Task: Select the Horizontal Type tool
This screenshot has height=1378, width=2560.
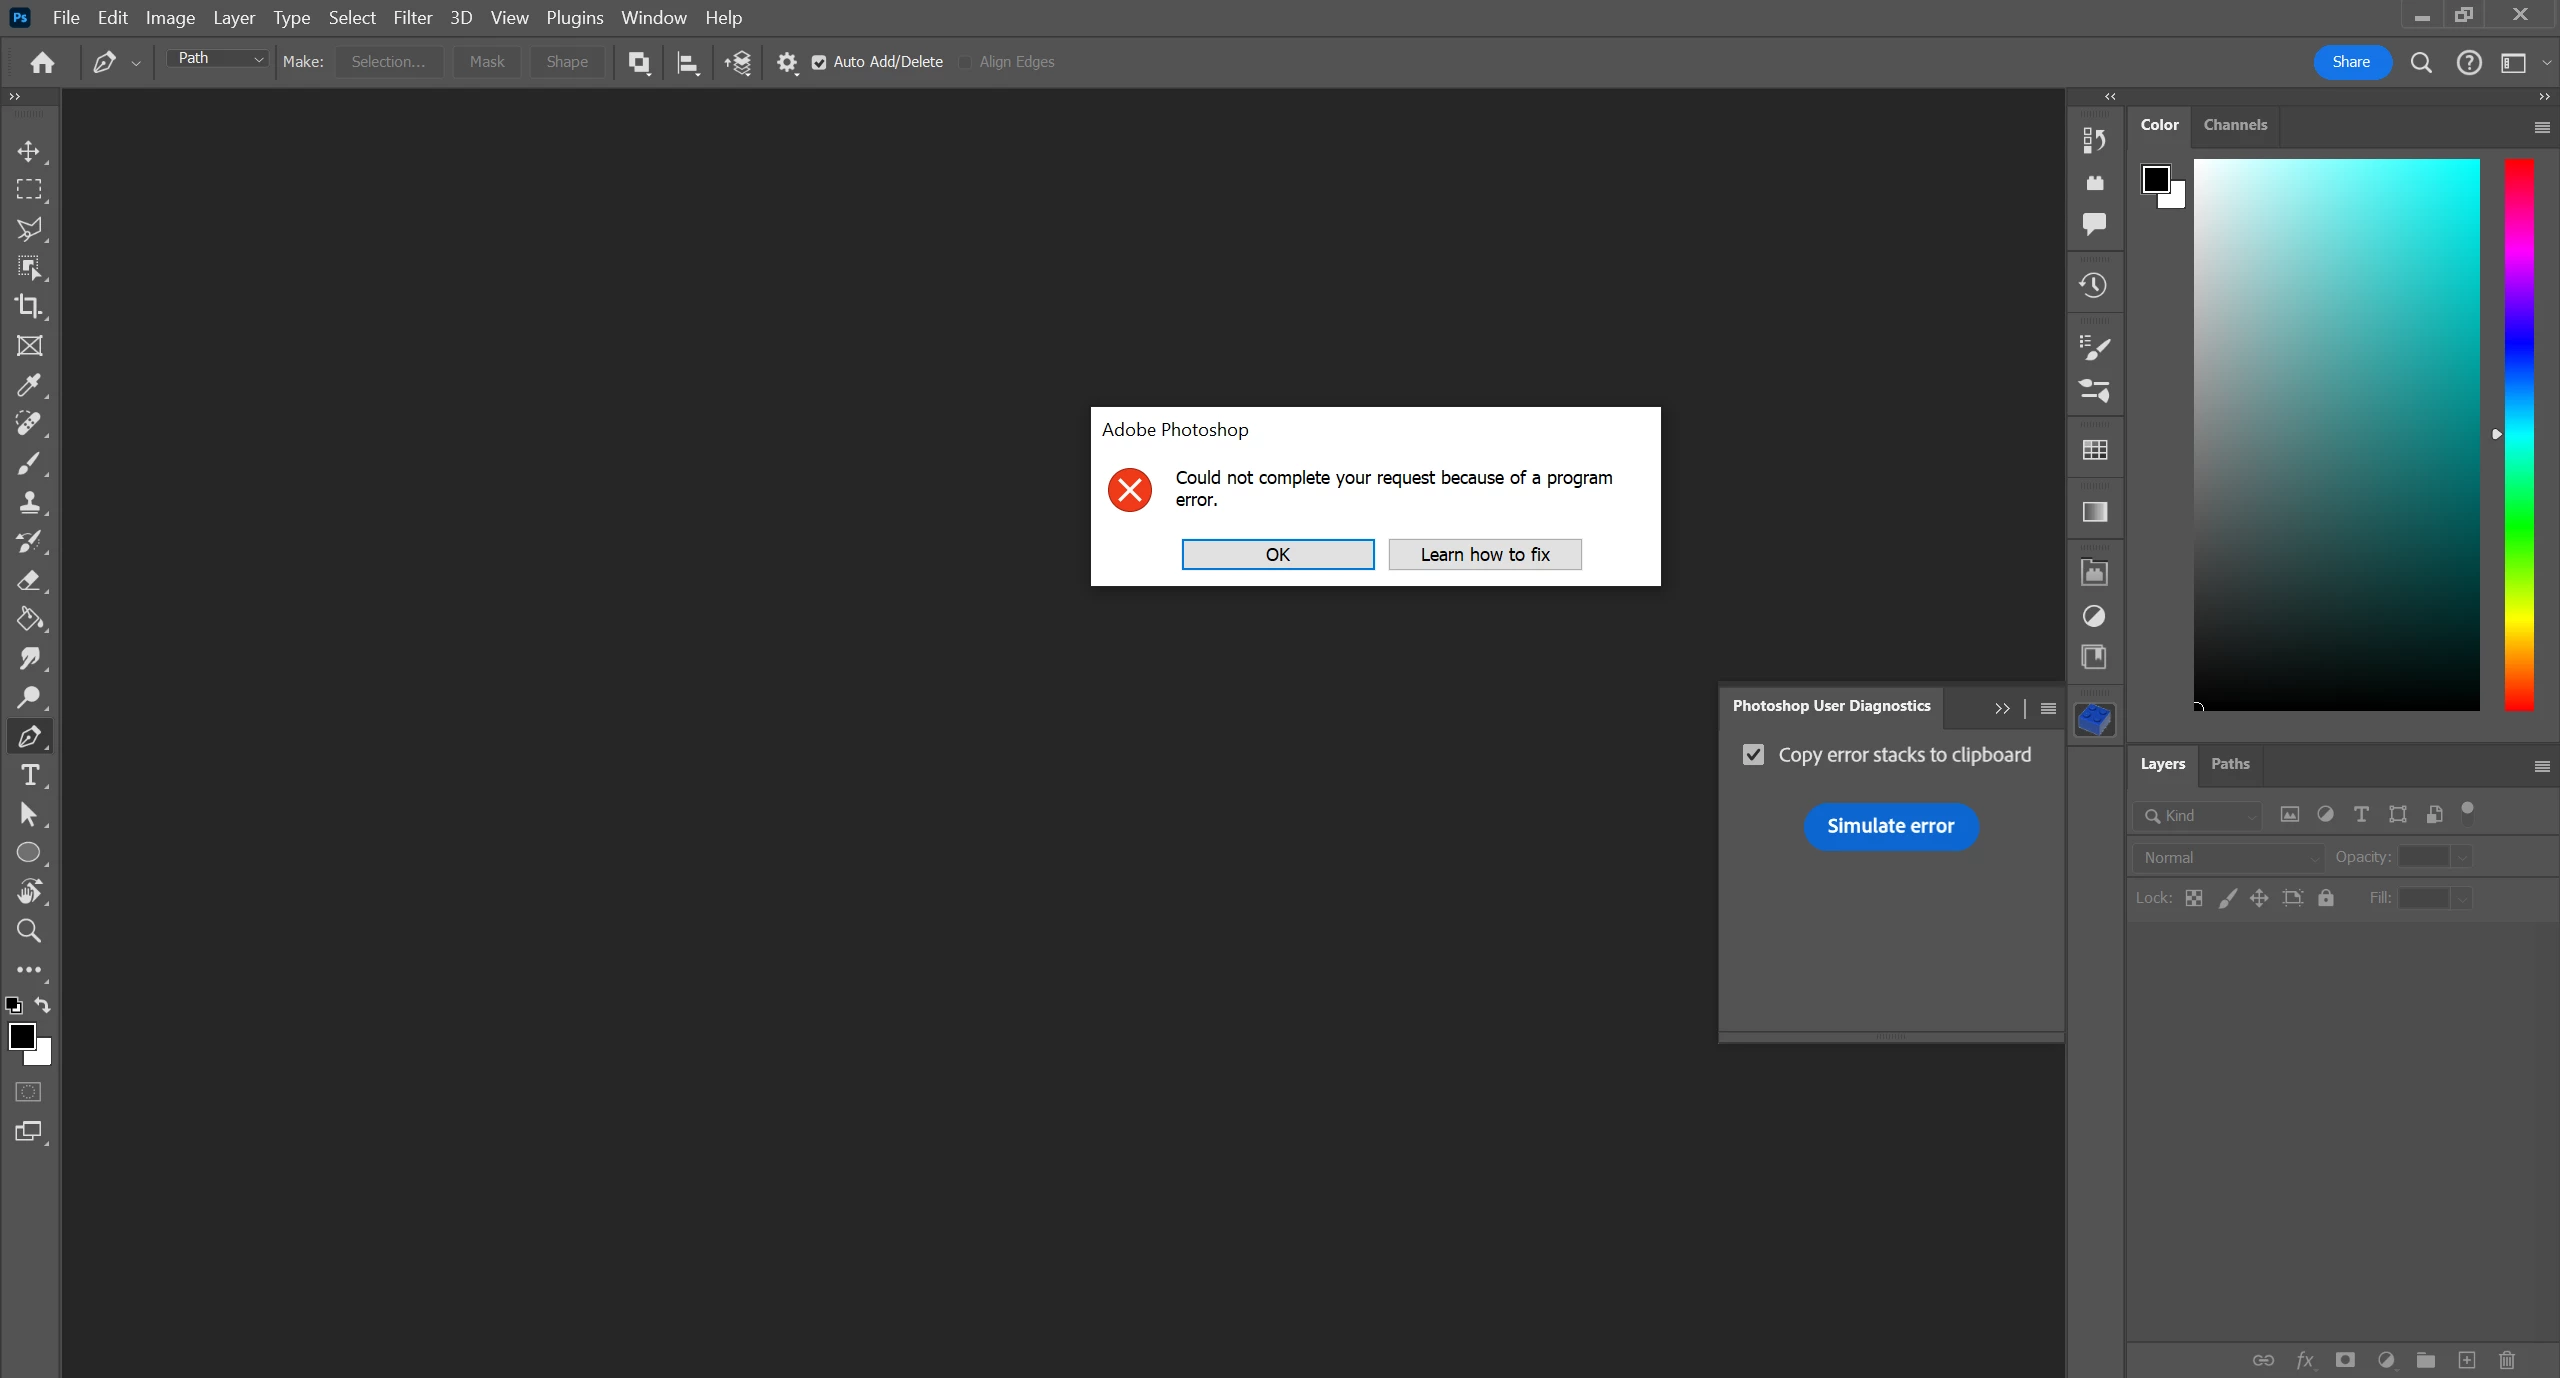Action: click(29, 775)
